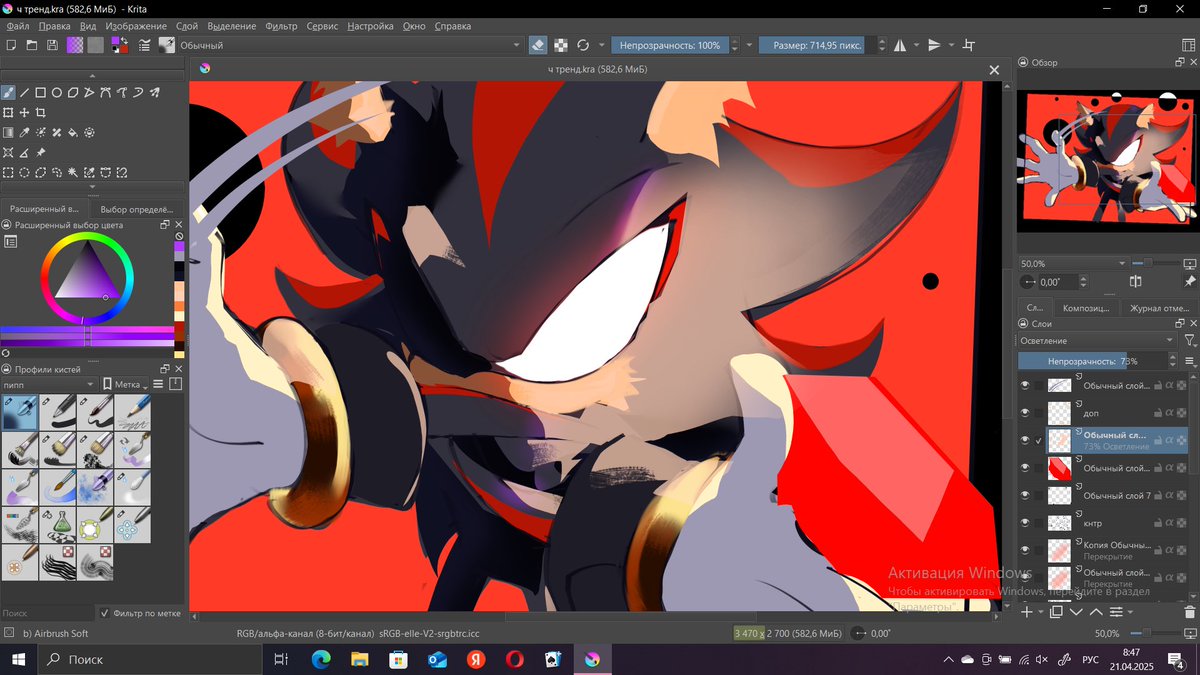The width and height of the screenshot is (1200, 675).
Task: Create a new document from toolbar
Action: 11,45
